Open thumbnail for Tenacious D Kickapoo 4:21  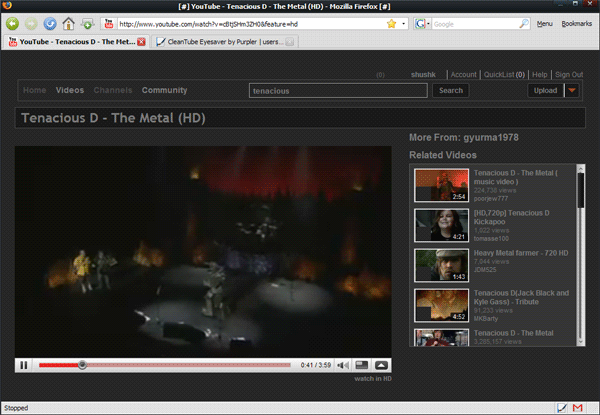click(441, 225)
